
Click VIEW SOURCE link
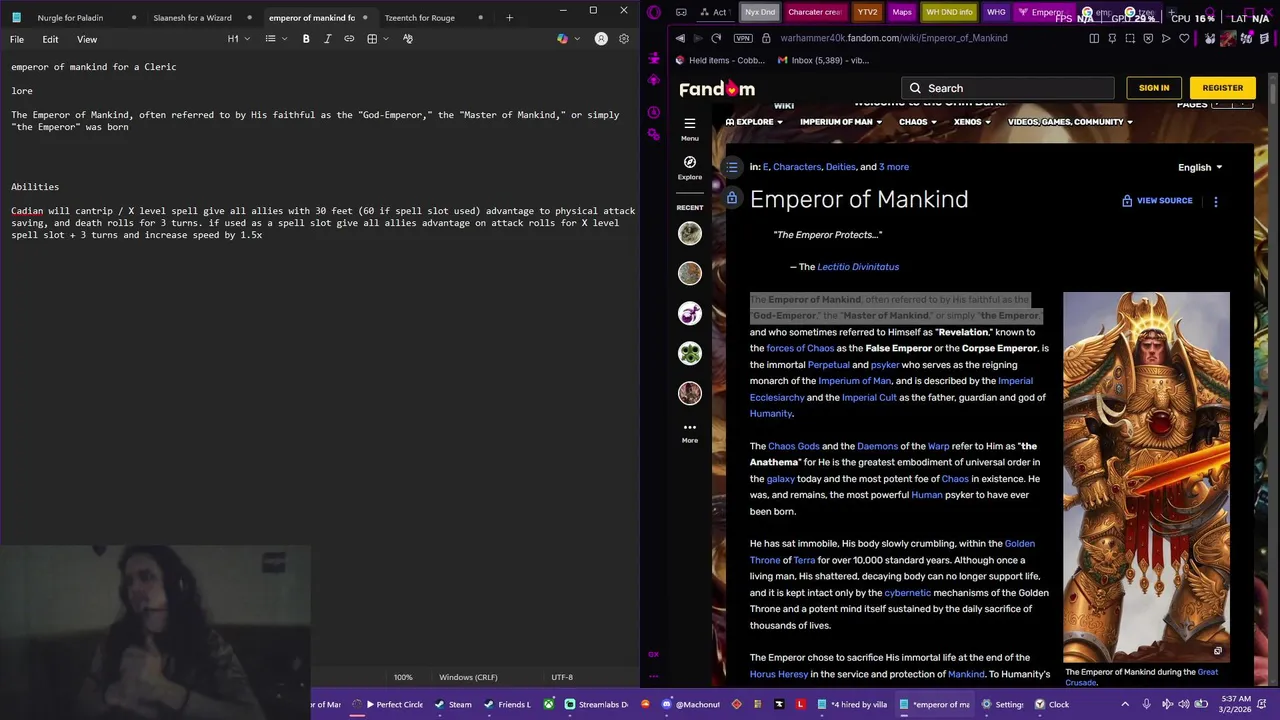pos(1157,201)
